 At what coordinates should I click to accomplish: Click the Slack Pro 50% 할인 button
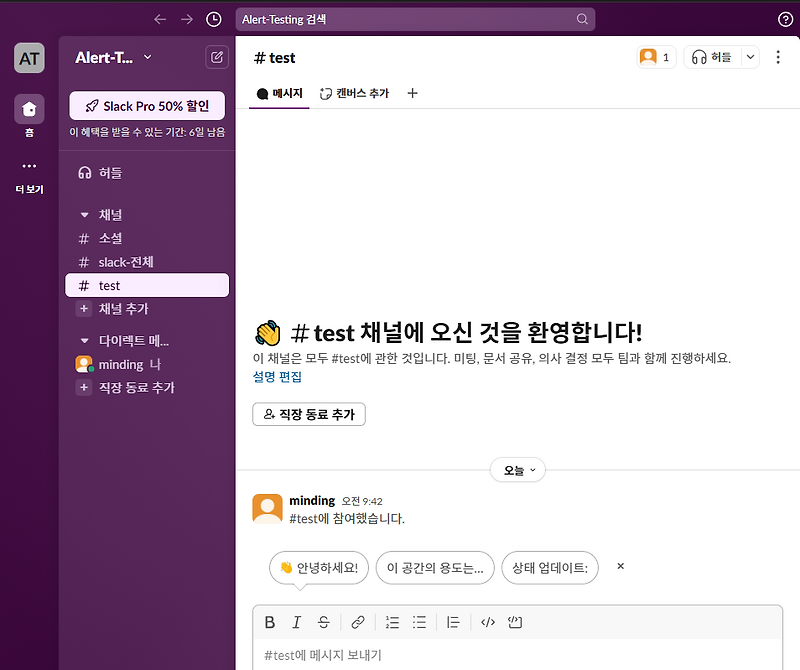(x=146, y=105)
